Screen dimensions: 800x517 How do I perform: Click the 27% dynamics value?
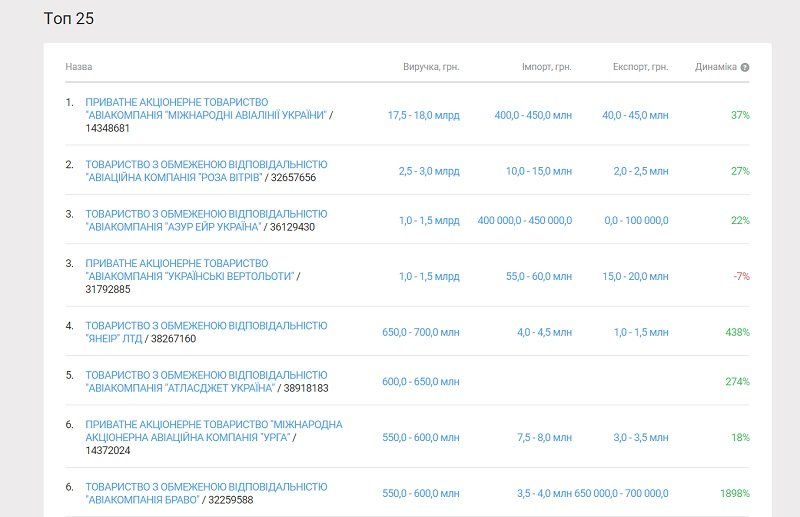tap(740, 171)
